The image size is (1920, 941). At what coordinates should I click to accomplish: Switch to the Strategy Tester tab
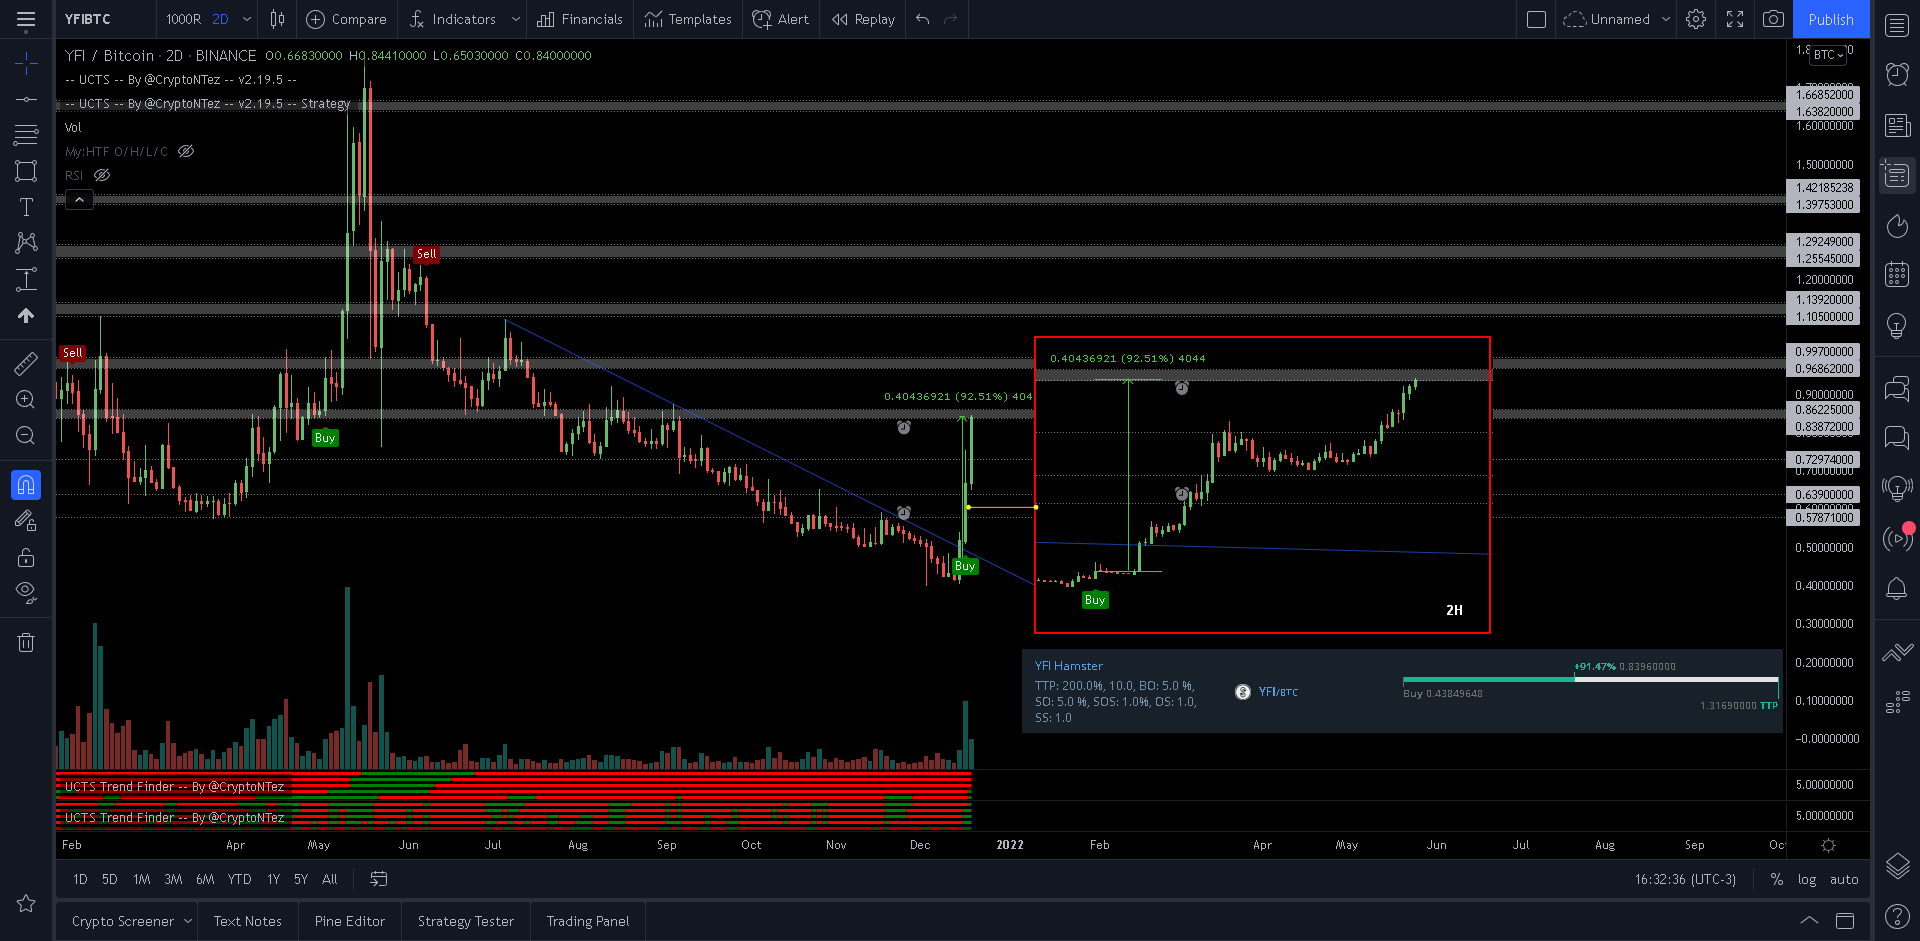[x=465, y=920]
